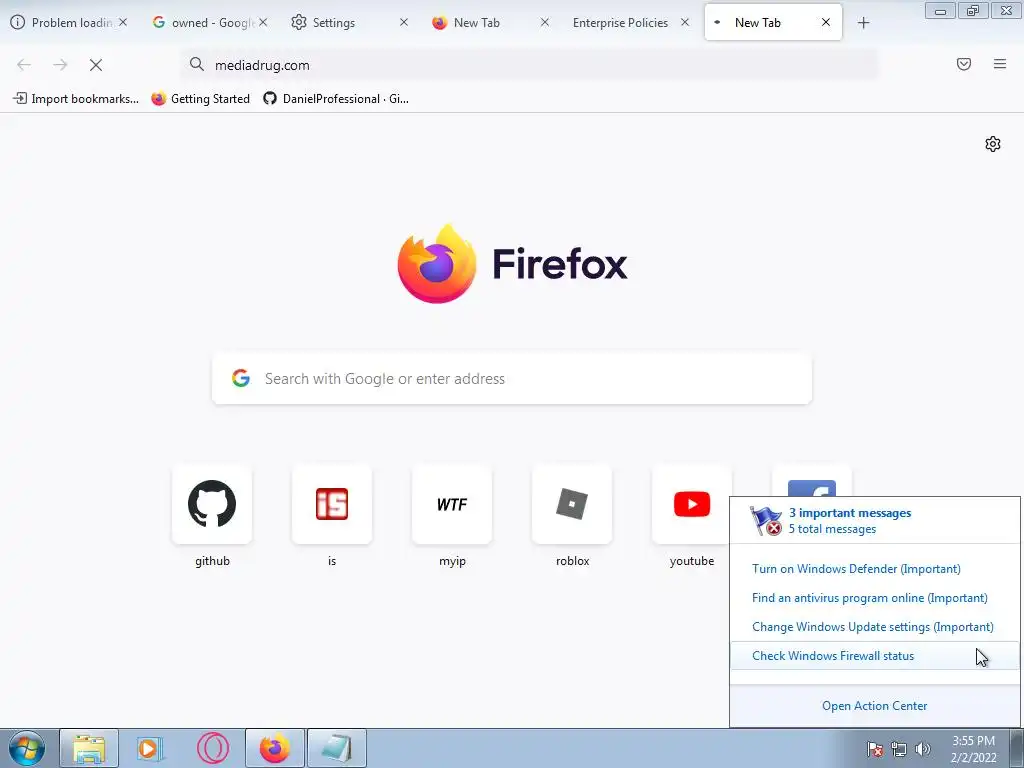Open volume control speaker icon
The height and width of the screenshot is (768, 1024).
[x=923, y=749]
